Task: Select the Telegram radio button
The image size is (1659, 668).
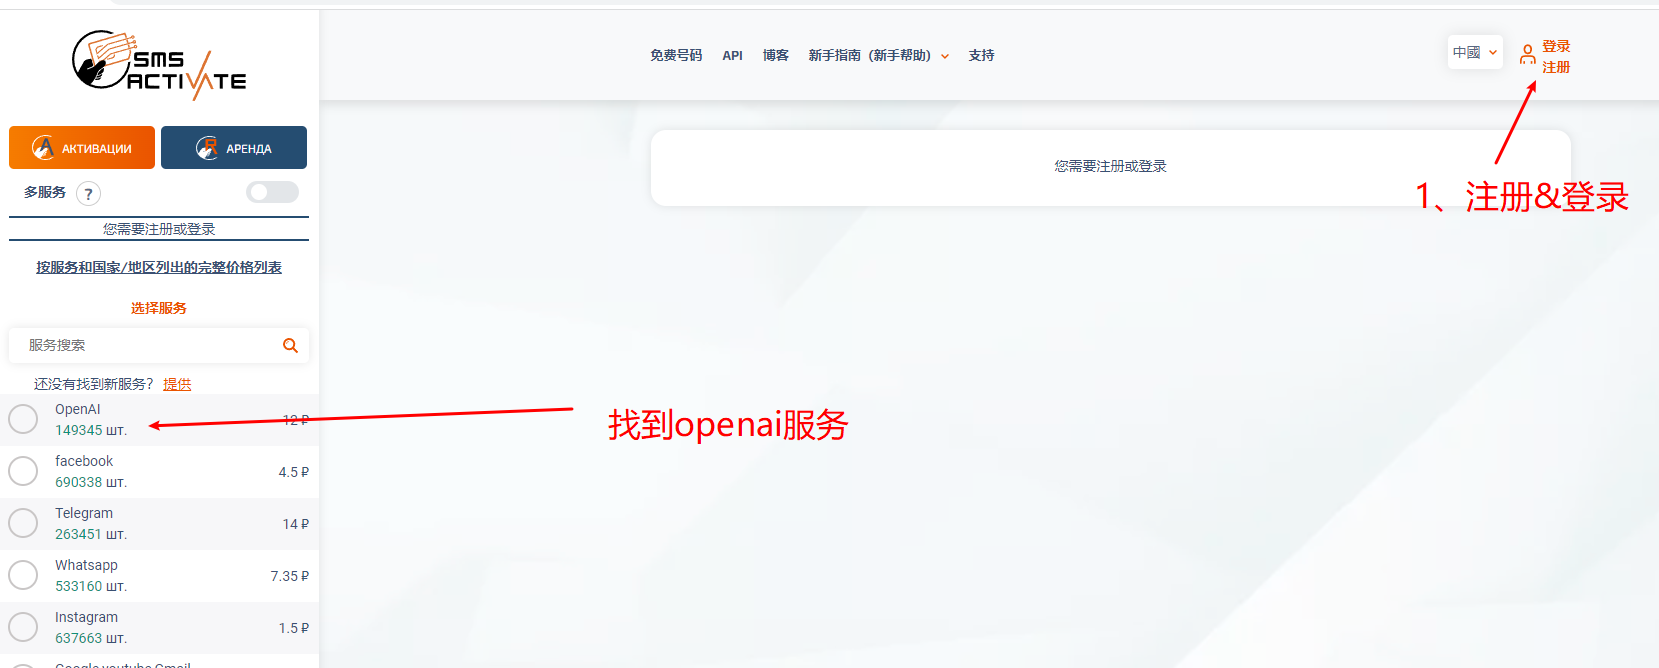Action: coord(23,523)
